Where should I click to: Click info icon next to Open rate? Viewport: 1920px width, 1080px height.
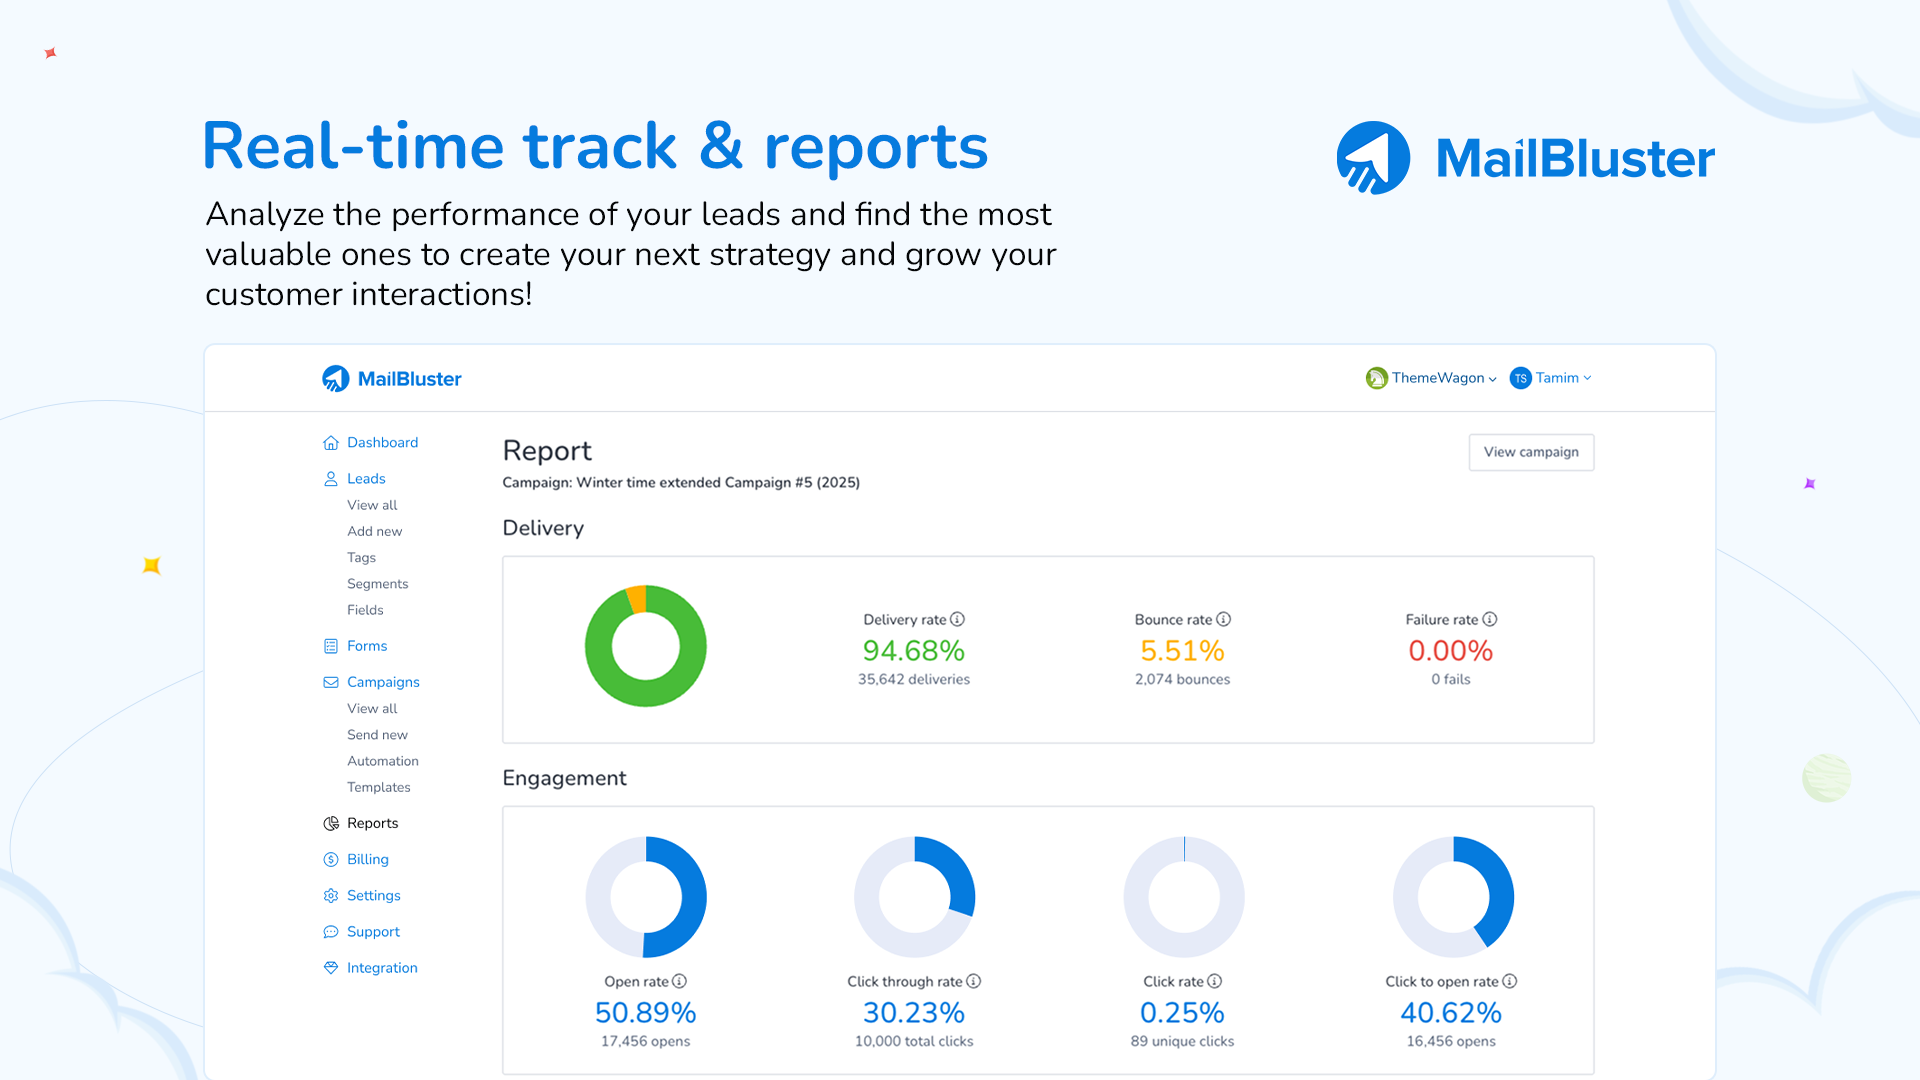679,981
